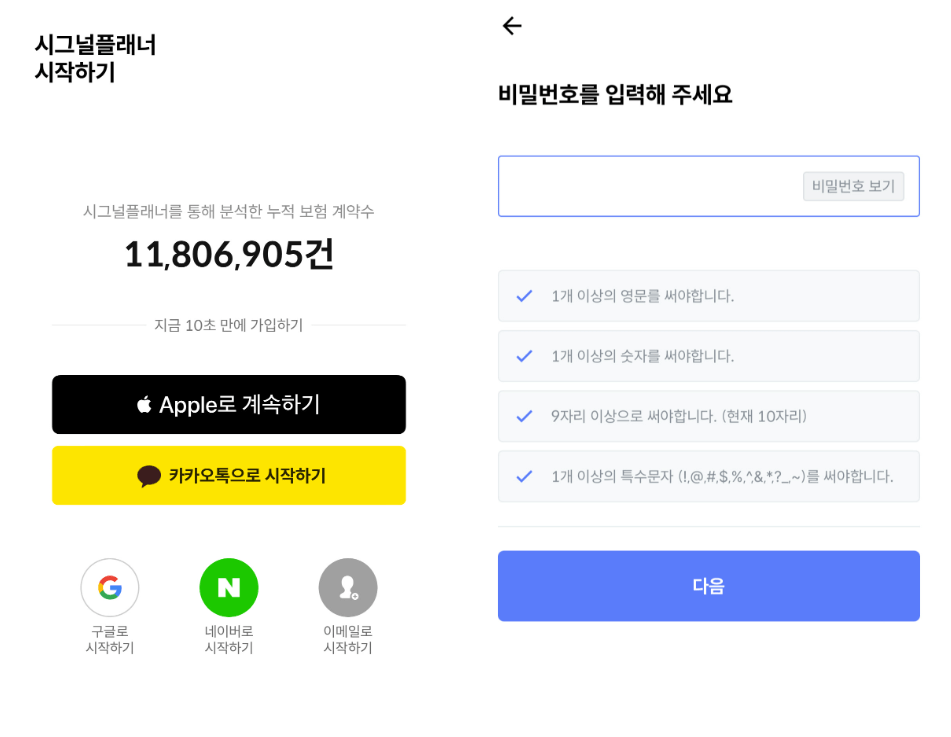Click the Apple logo on the black button
The image size is (951, 737).
click(x=144, y=404)
